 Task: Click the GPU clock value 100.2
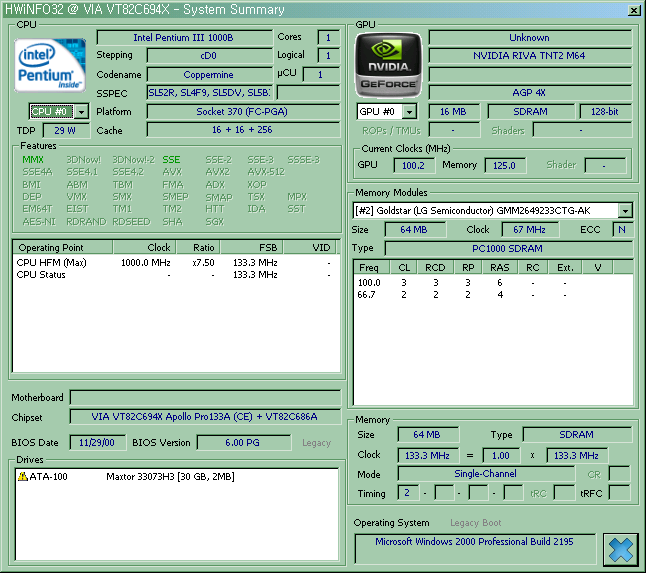click(x=414, y=166)
